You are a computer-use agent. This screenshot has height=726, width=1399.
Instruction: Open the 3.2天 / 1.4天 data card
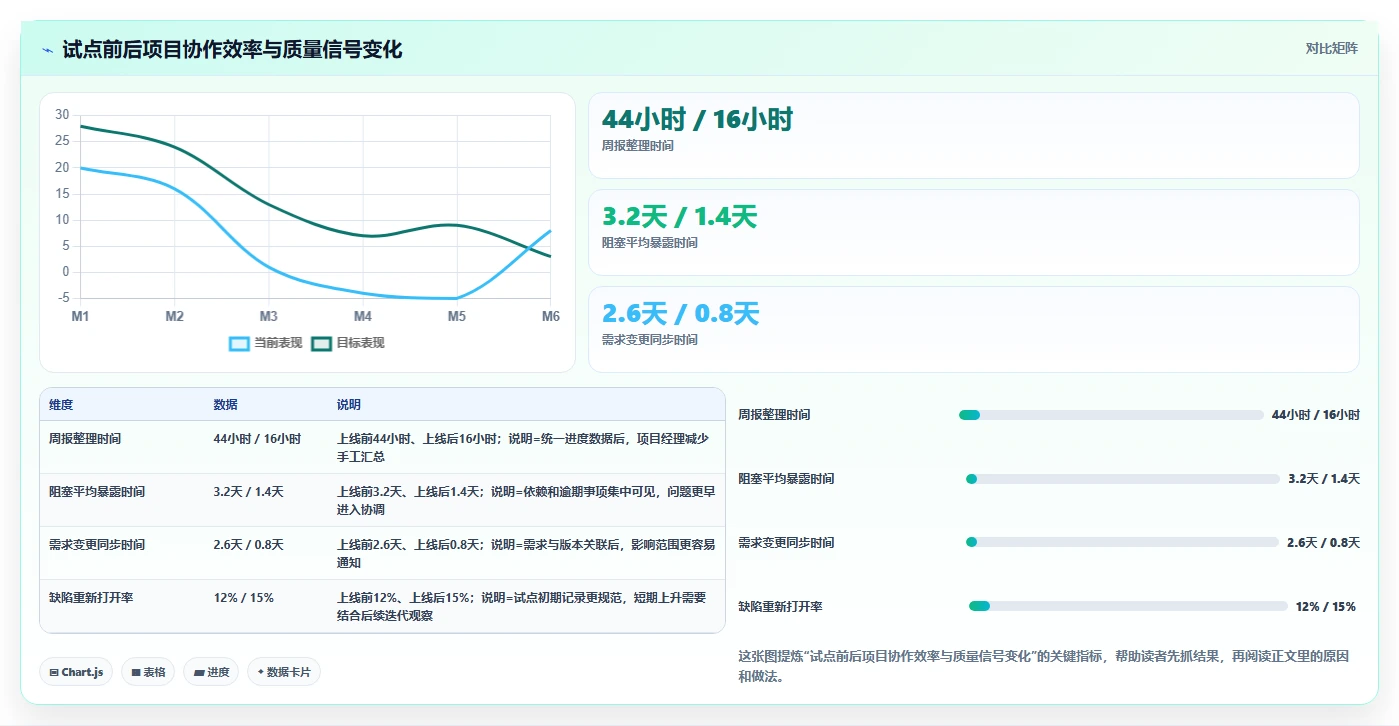973,232
